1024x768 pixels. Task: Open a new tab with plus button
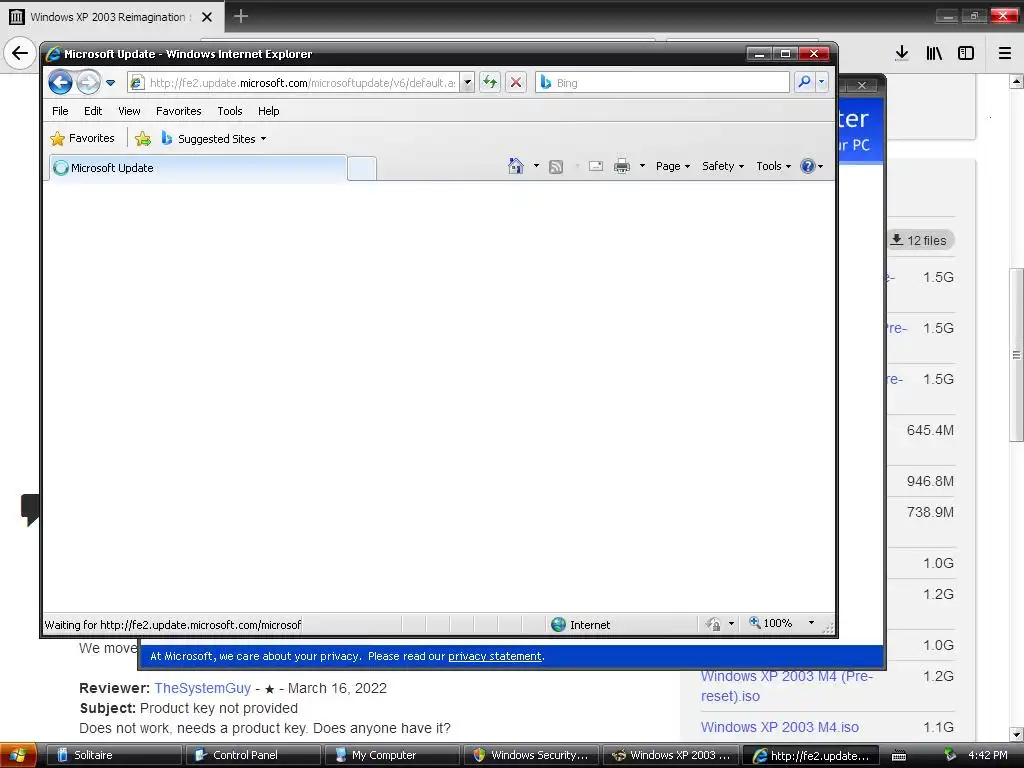241,16
